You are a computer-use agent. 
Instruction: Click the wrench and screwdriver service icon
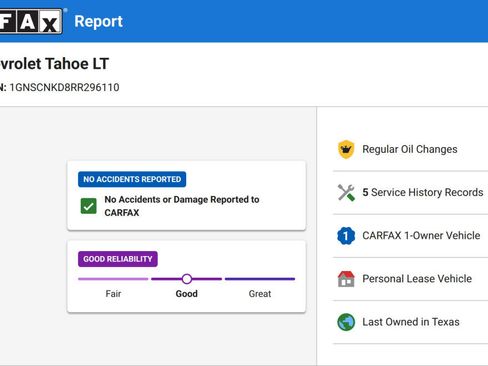(346, 192)
